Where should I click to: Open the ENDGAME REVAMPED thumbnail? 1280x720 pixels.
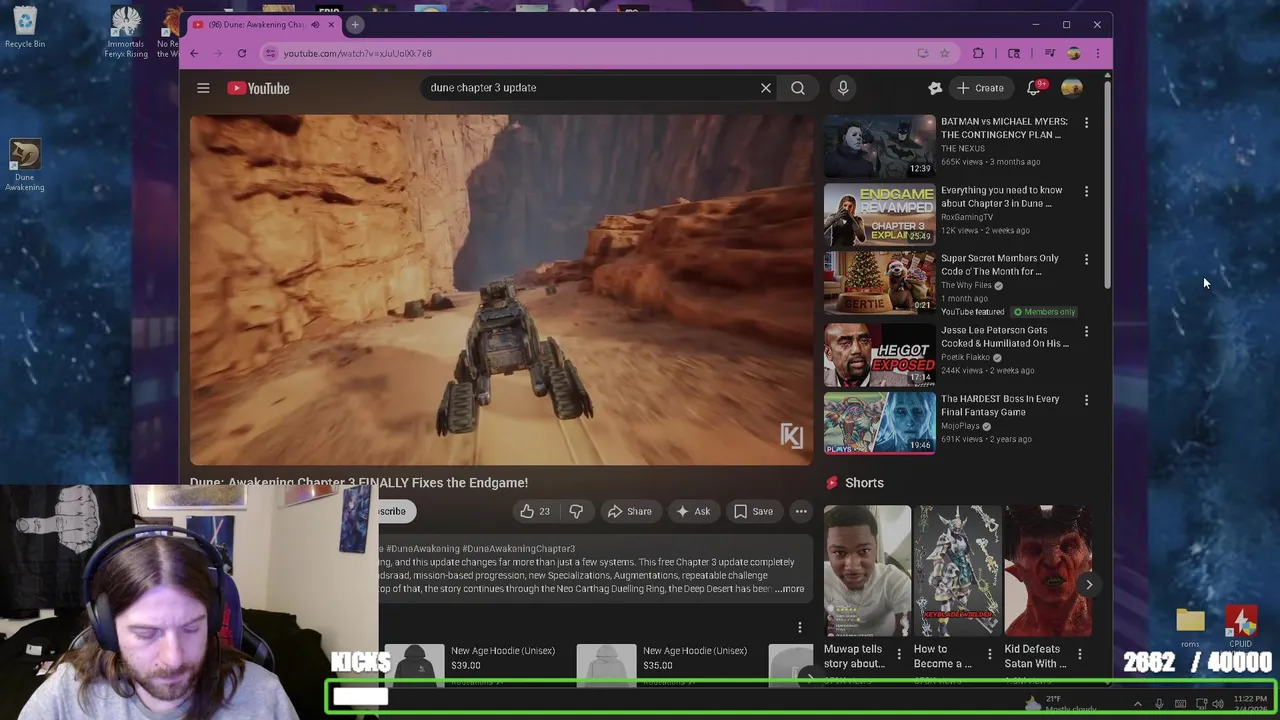click(880, 214)
